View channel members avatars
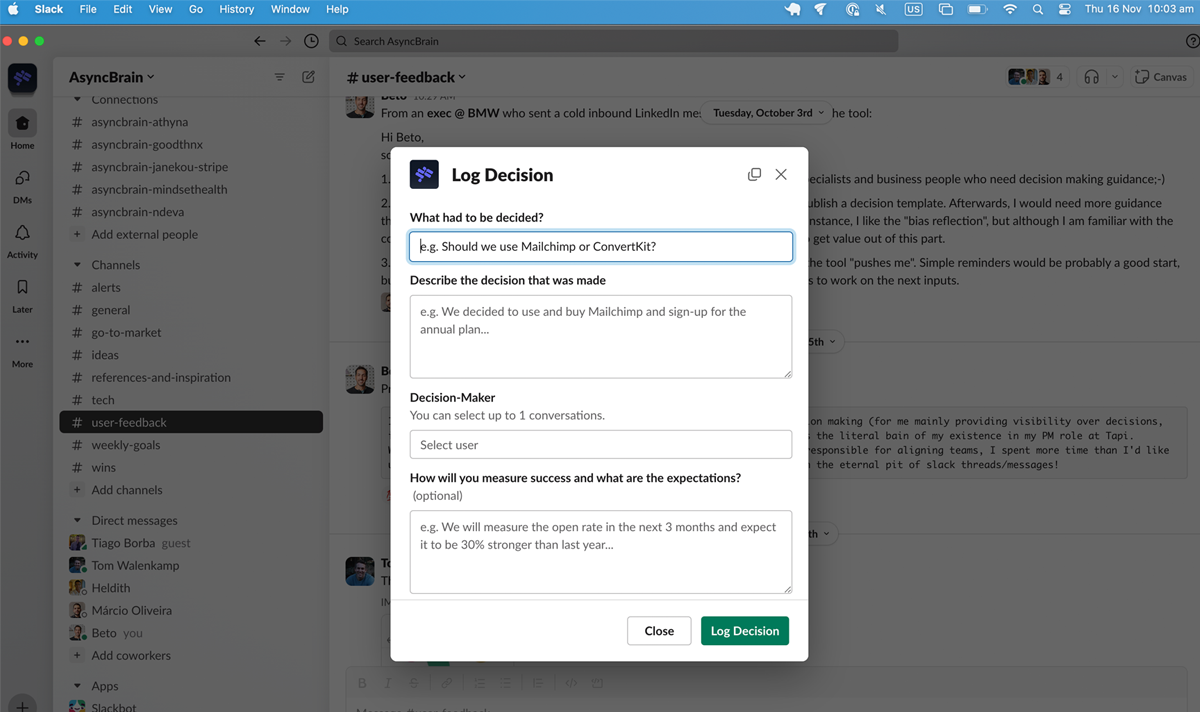This screenshot has height=712, width=1200. pos(1036,77)
